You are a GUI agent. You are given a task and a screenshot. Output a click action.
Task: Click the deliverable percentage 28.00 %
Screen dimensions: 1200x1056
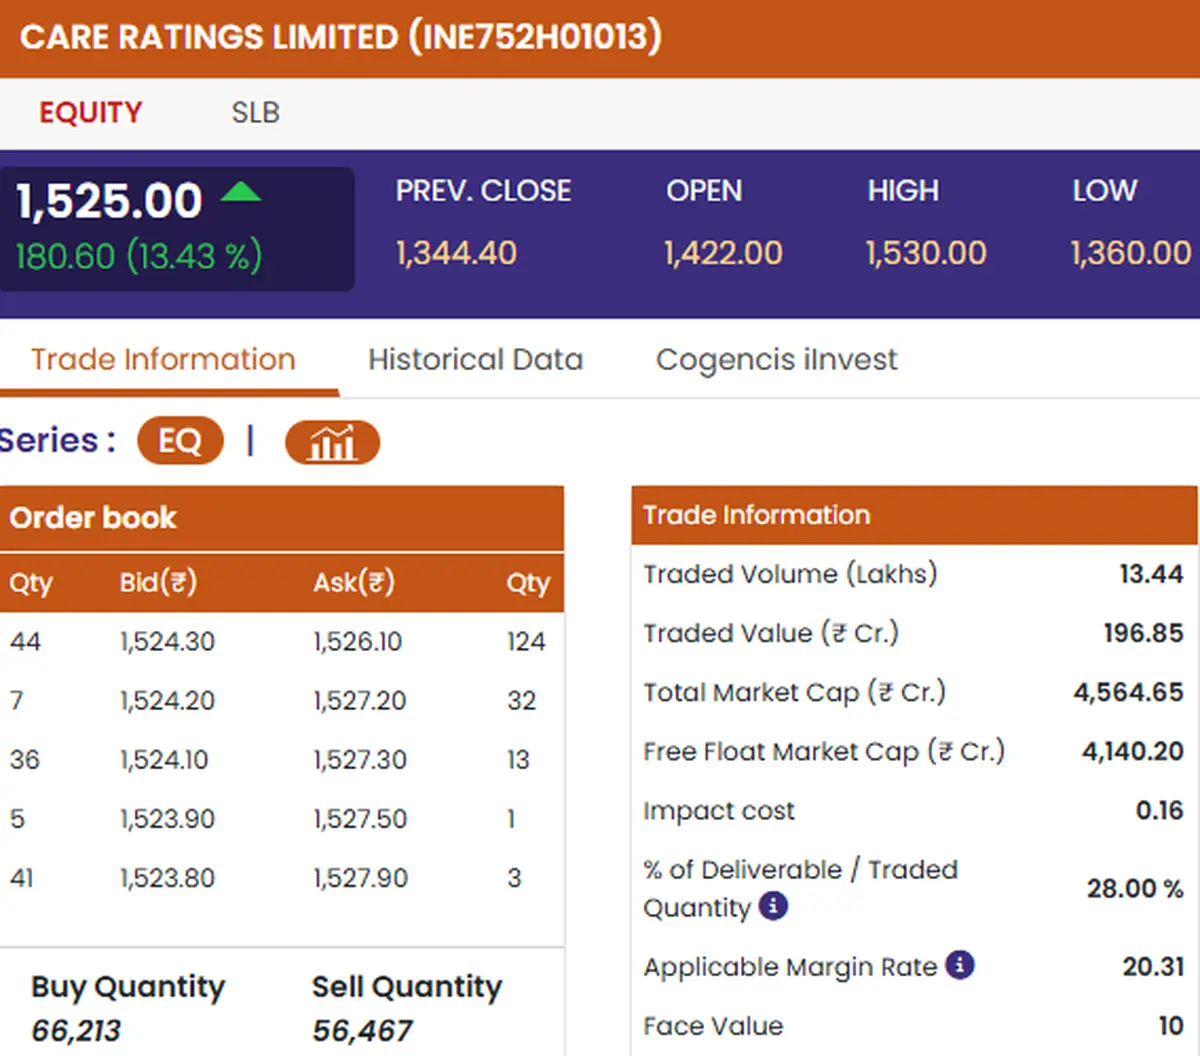(1135, 888)
